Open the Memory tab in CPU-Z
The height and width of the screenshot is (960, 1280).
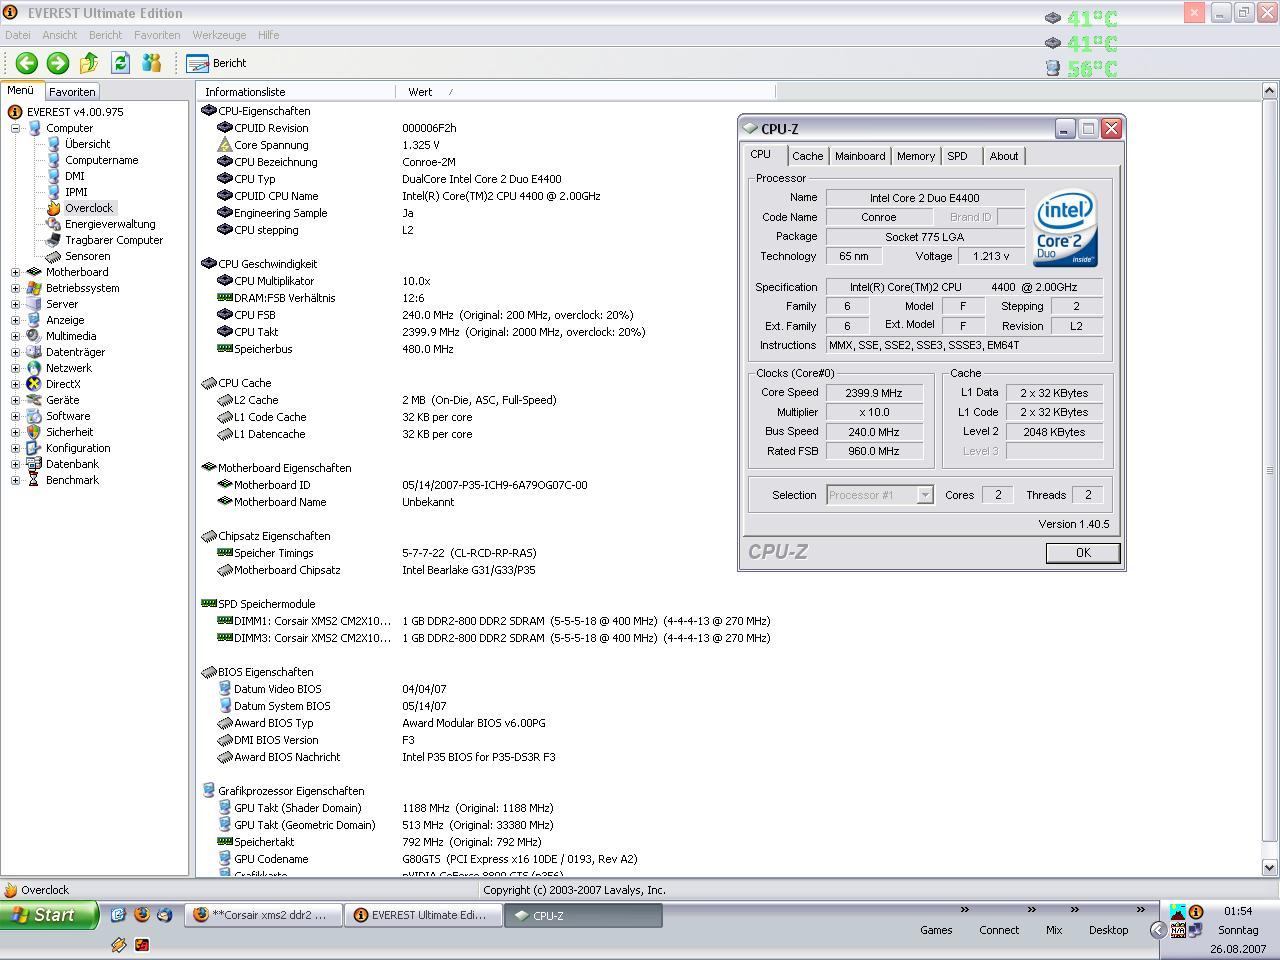(x=915, y=156)
